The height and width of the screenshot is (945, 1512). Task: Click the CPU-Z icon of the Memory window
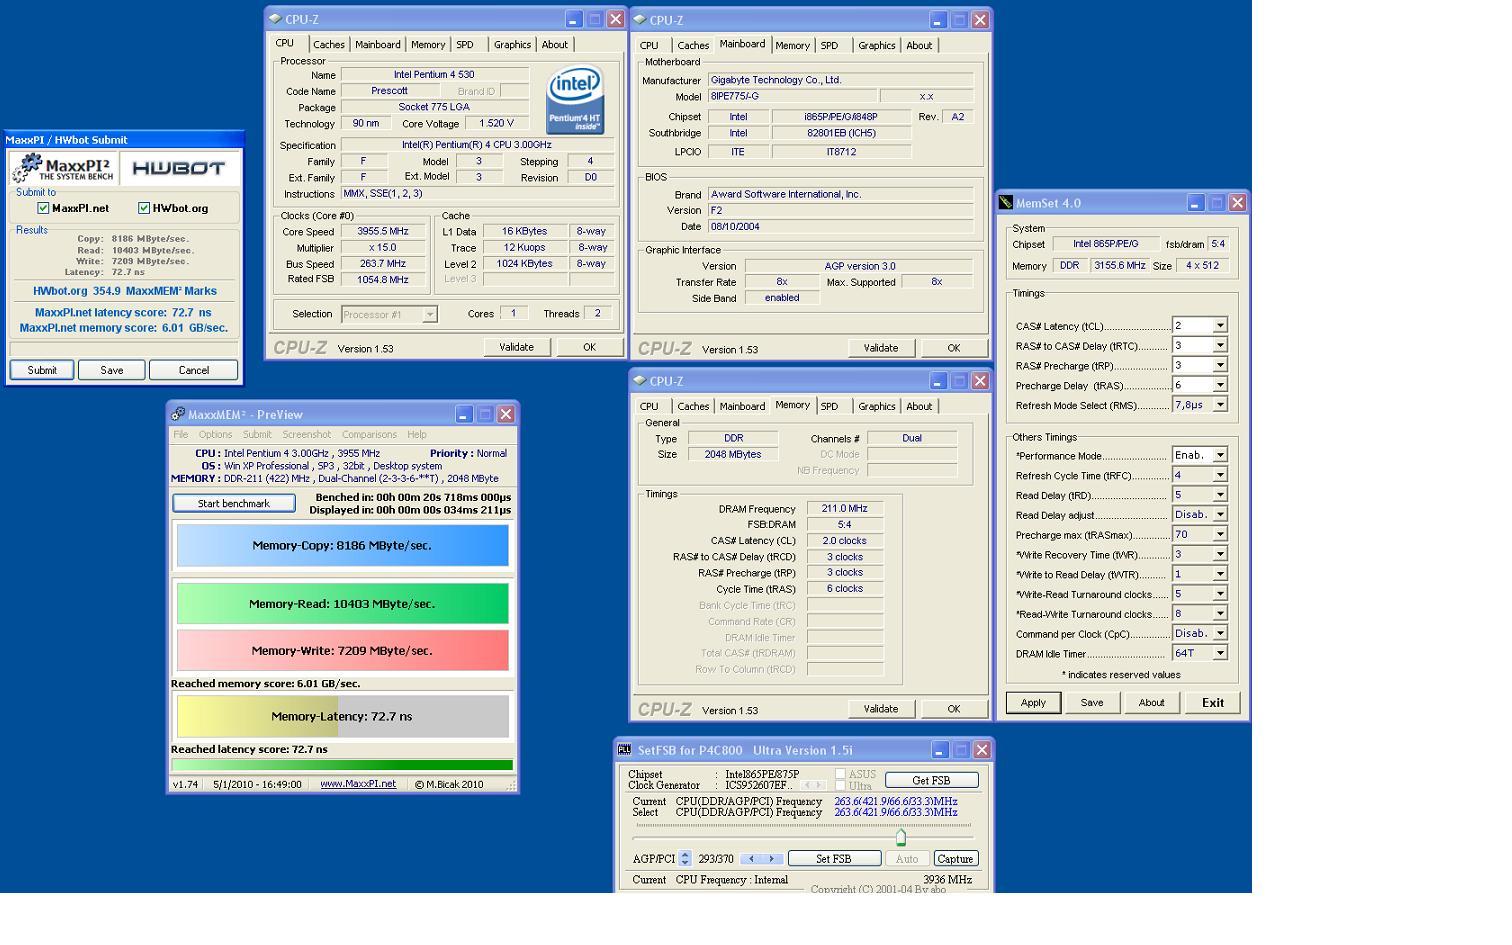pyautogui.click(x=639, y=381)
